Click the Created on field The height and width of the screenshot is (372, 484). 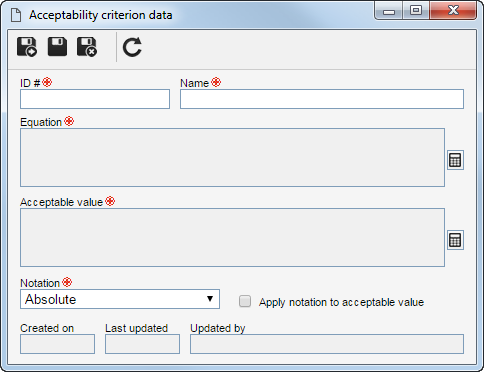coord(57,344)
